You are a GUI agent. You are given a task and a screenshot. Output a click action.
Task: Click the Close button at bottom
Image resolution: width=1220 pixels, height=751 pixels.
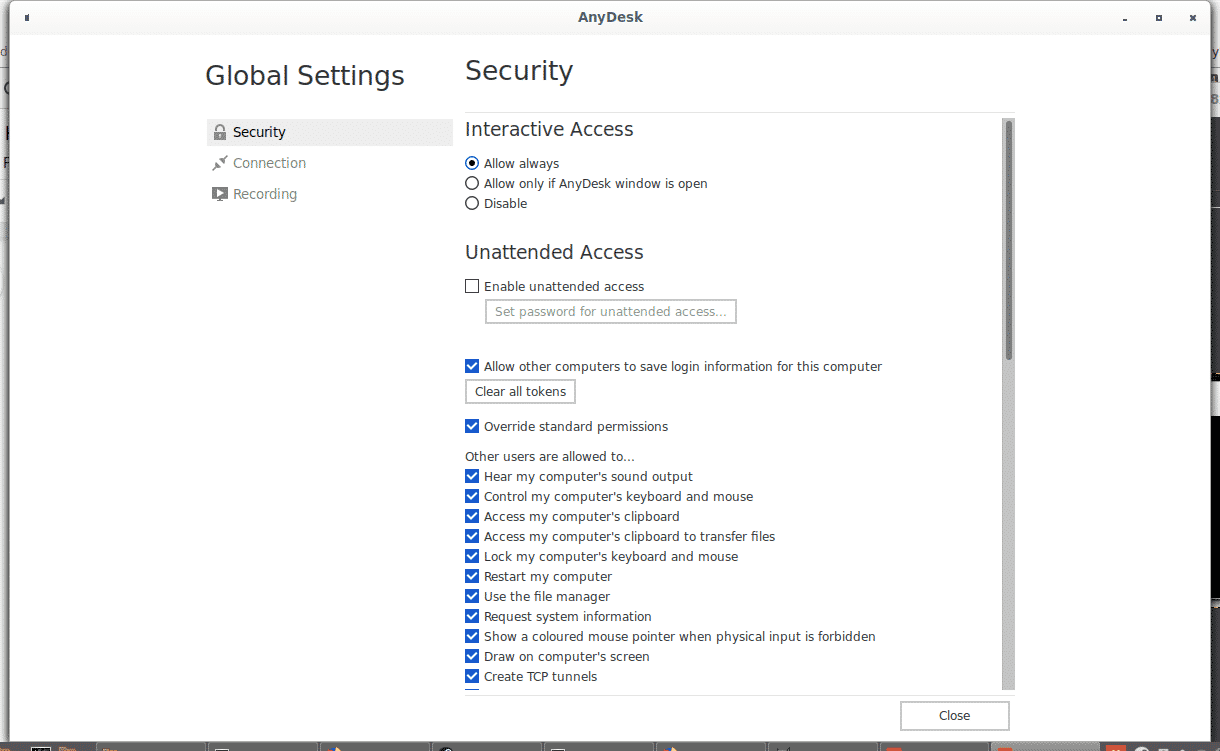(954, 716)
